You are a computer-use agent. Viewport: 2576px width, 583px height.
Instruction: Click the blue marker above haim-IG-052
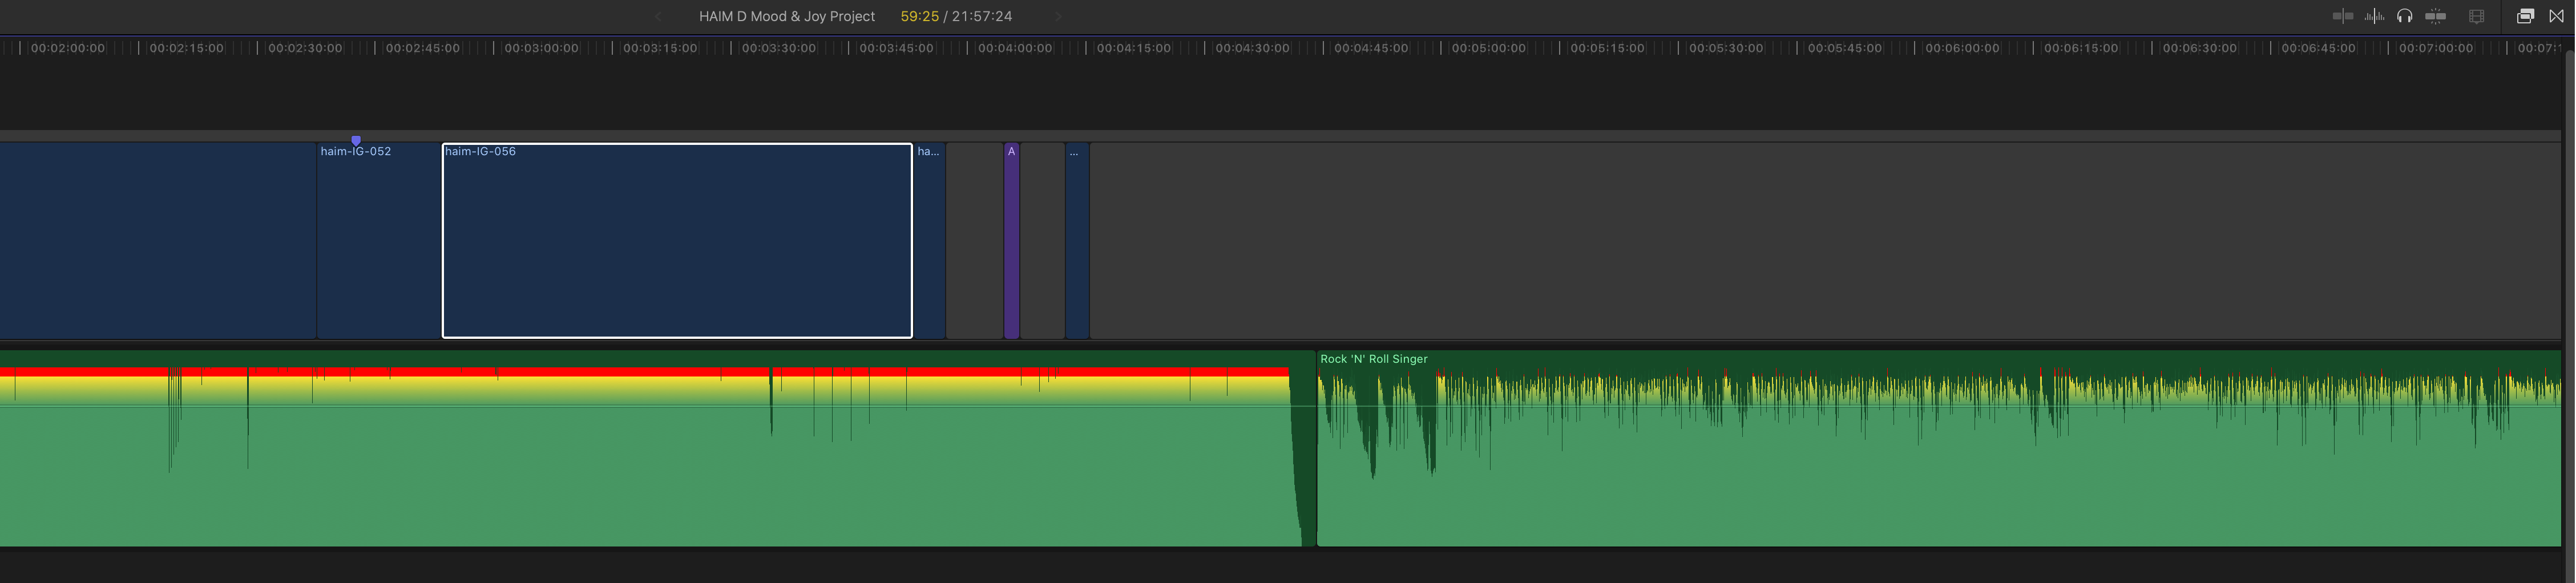click(x=356, y=141)
